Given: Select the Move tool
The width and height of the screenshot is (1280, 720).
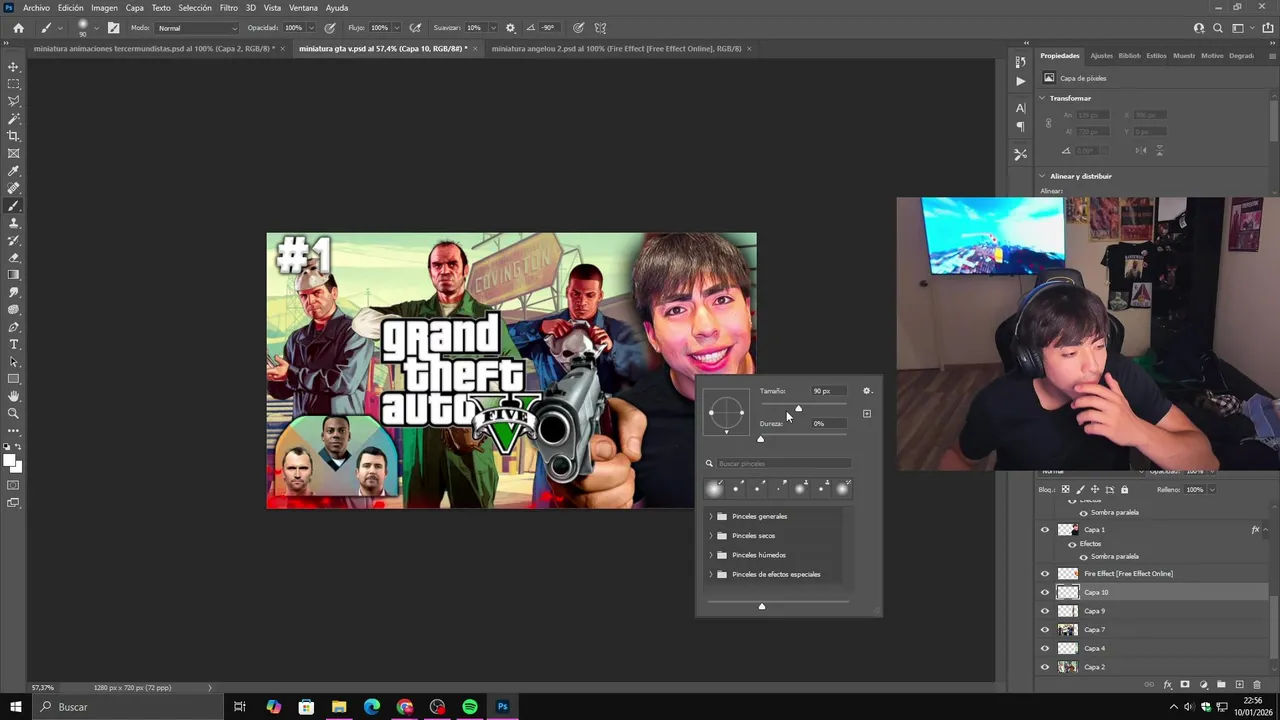Looking at the screenshot, I should point(14,67).
